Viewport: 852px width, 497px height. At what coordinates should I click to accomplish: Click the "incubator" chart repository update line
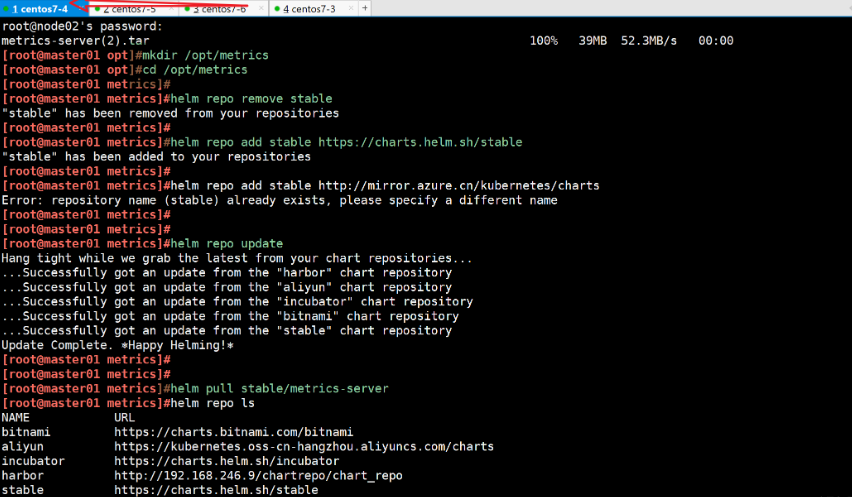[237, 301]
